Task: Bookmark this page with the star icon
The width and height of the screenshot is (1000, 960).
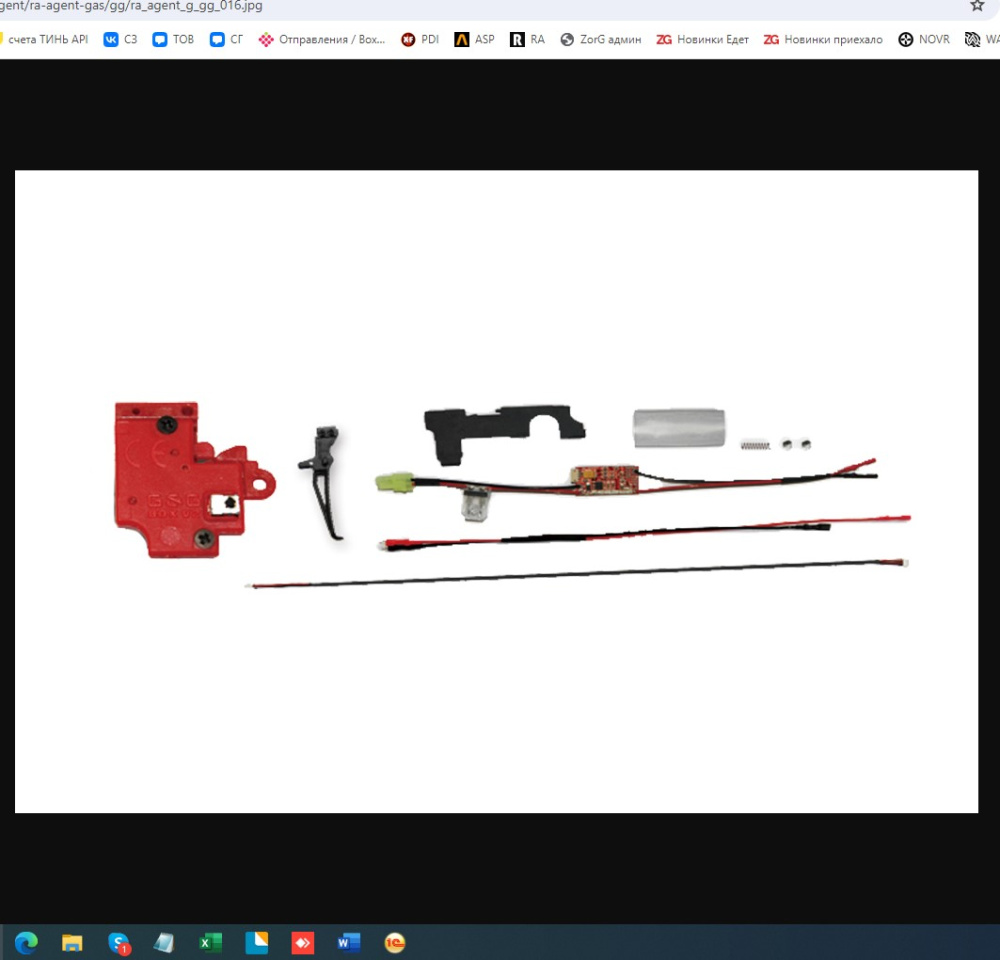Action: pos(977,6)
